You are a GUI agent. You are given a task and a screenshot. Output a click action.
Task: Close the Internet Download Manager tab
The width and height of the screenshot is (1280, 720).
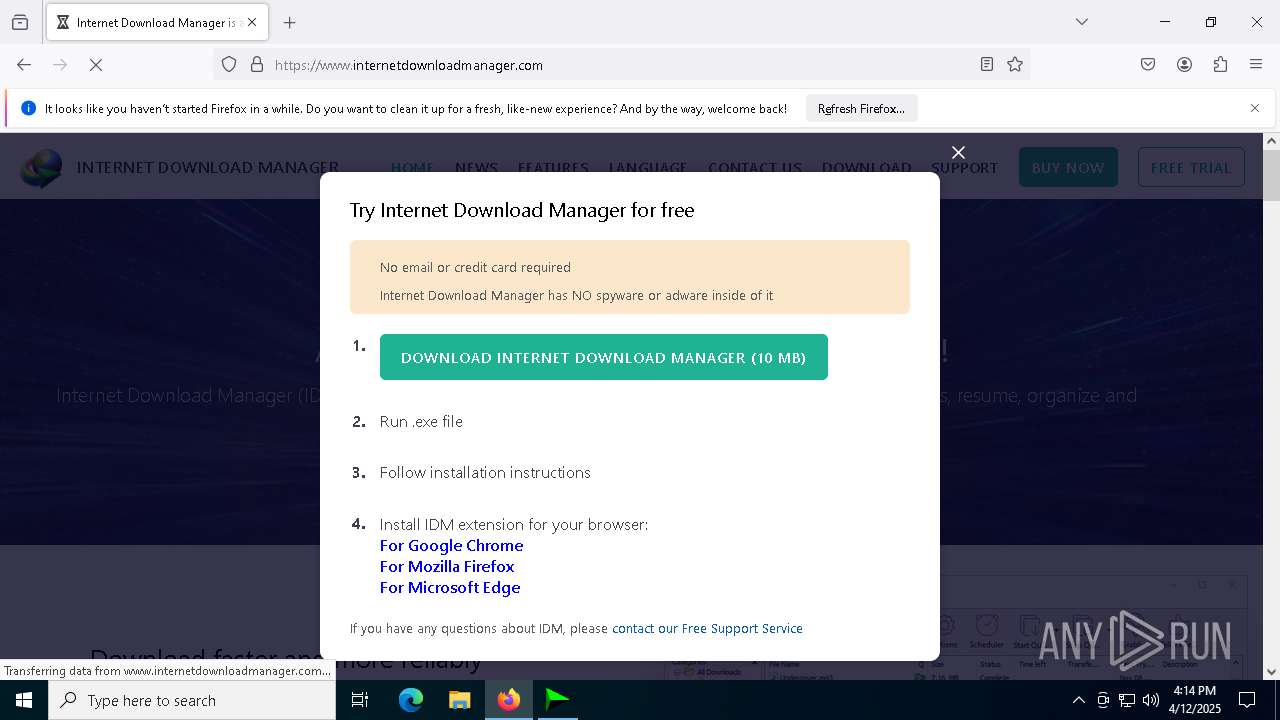pyautogui.click(x=252, y=22)
